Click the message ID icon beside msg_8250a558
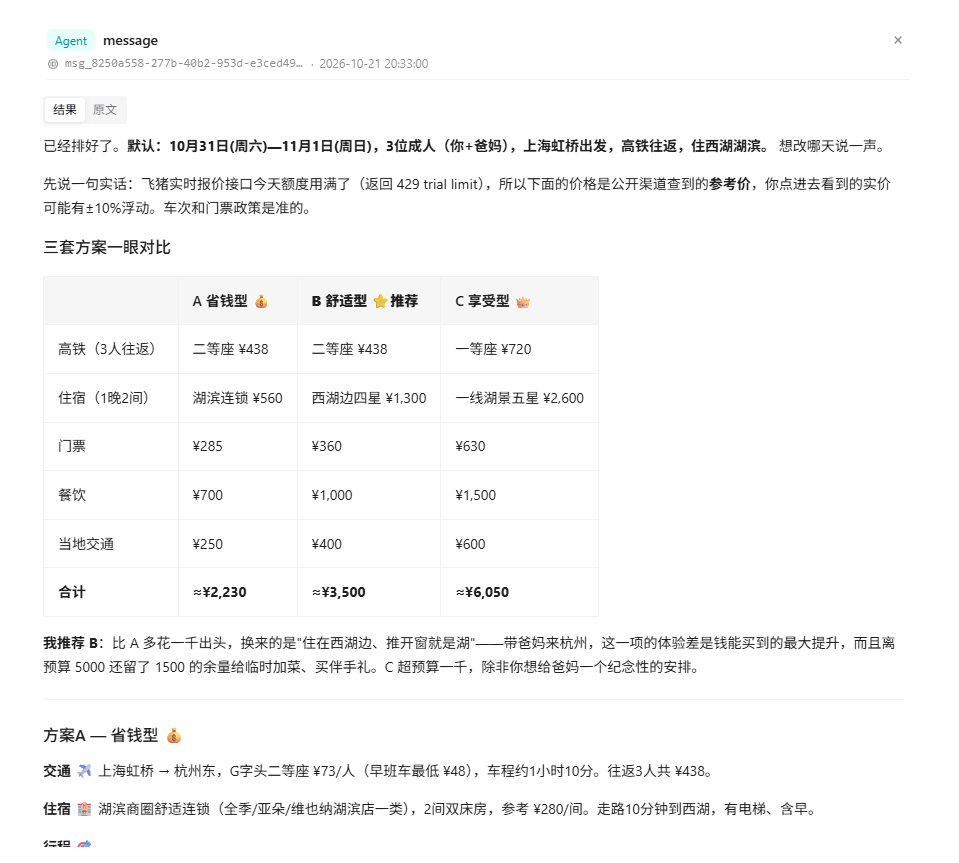 coord(53,64)
